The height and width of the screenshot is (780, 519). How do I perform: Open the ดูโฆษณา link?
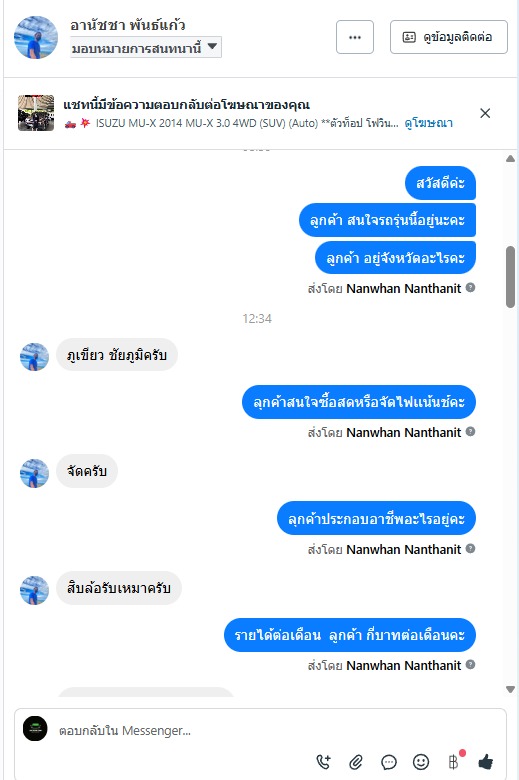(x=428, y=123)
